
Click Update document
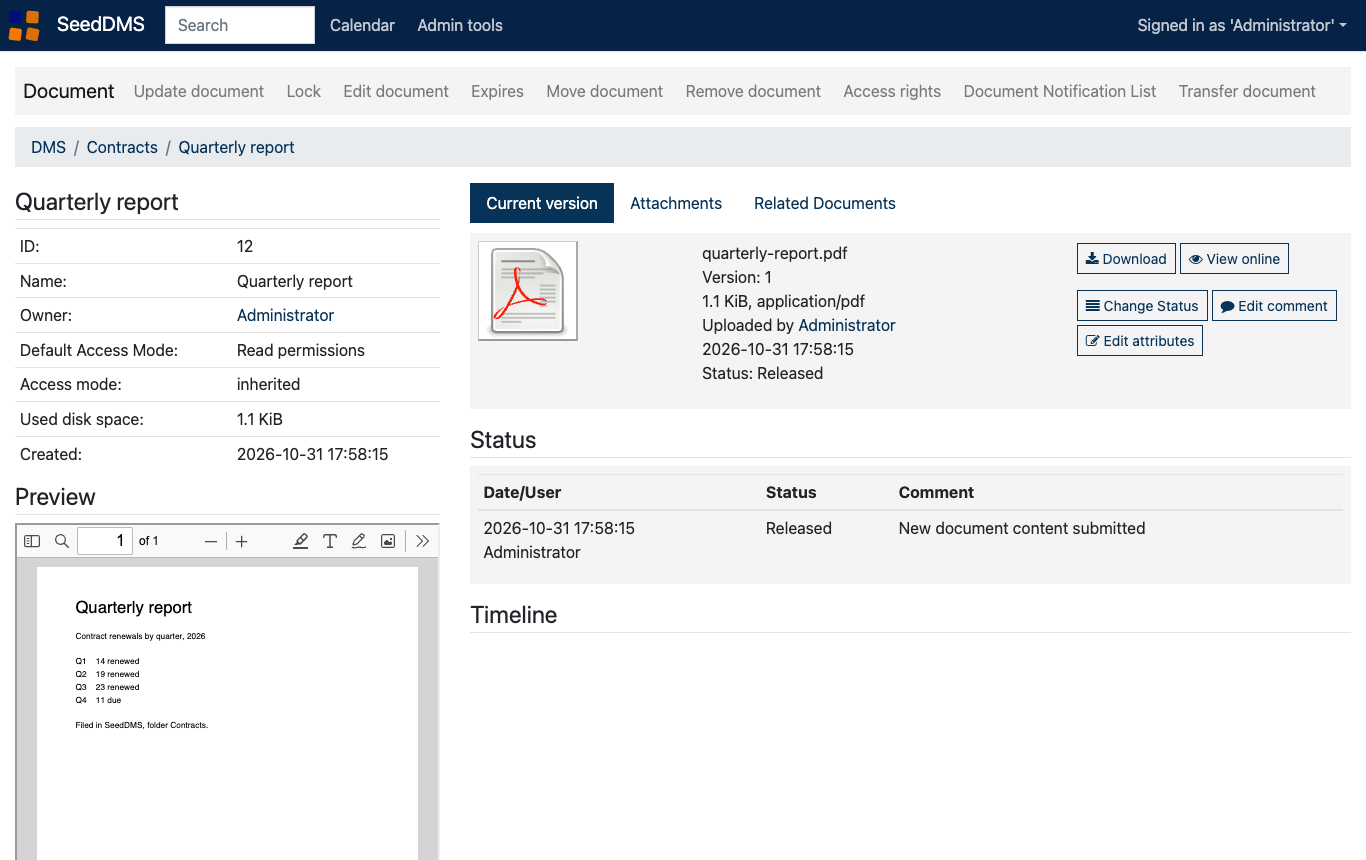(199, 91)
